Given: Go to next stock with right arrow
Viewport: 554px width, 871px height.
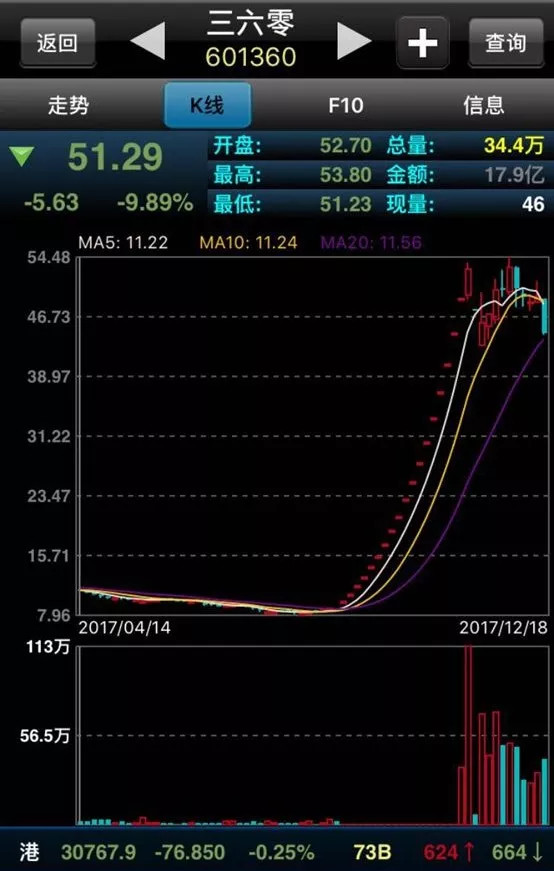Looking at the screenshot, I should (354, 41).
